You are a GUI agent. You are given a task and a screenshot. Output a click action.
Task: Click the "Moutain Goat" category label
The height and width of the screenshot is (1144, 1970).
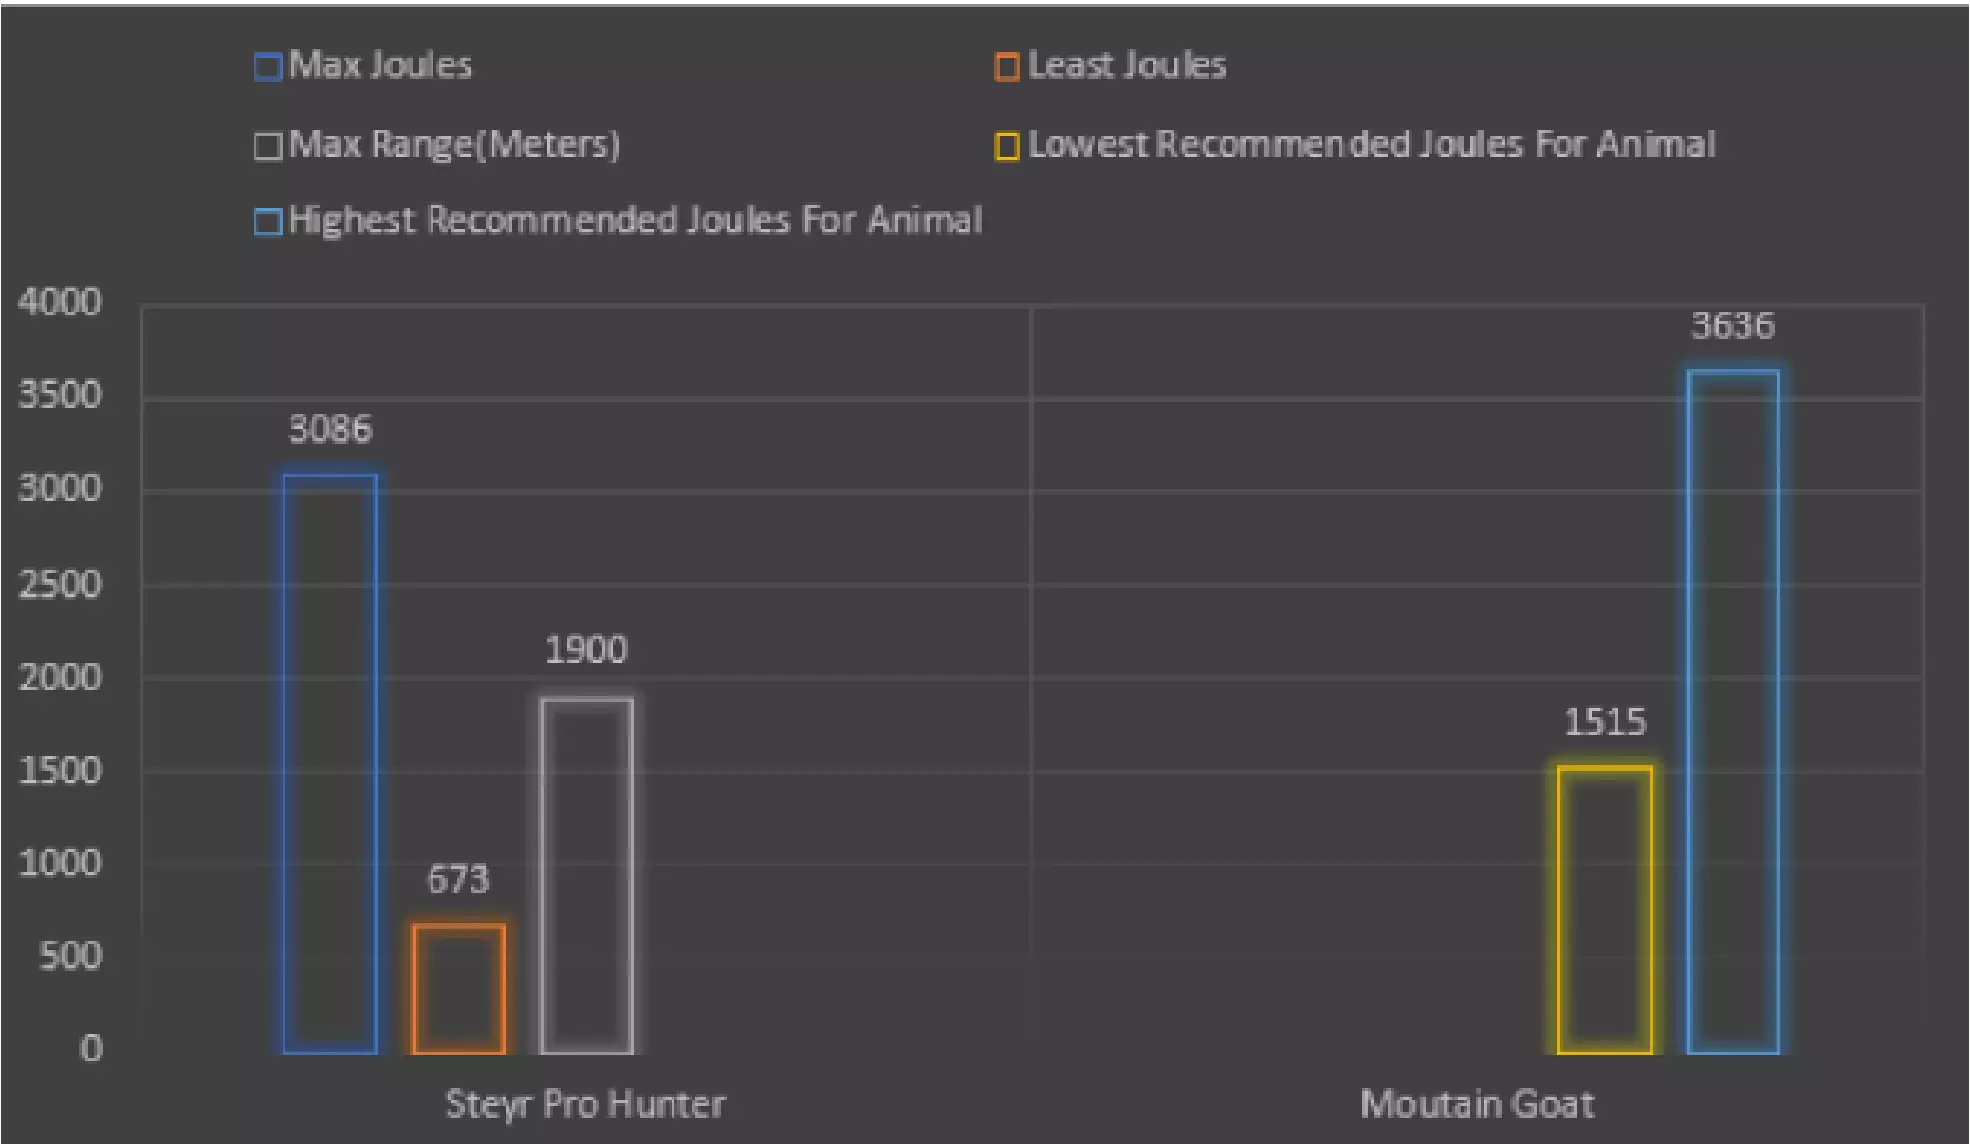(x=1477, y=1104)
